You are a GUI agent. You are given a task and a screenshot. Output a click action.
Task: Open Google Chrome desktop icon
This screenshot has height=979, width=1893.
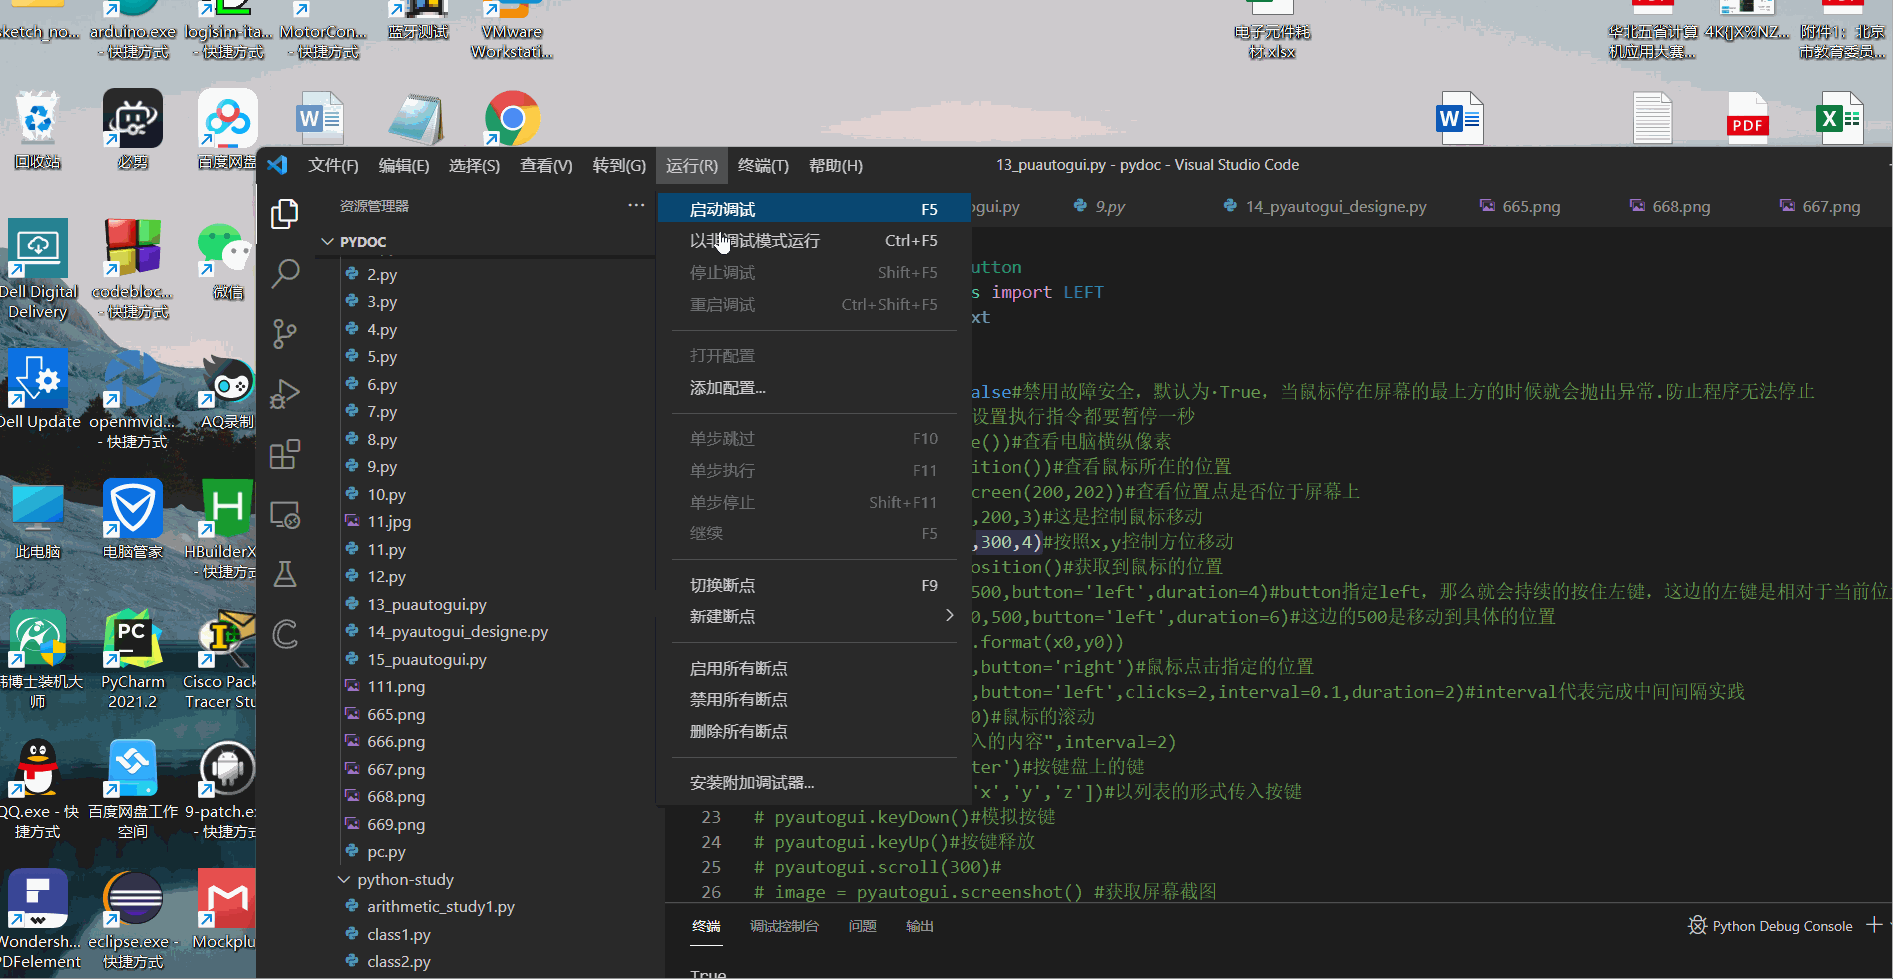click(x=513, y=119)
